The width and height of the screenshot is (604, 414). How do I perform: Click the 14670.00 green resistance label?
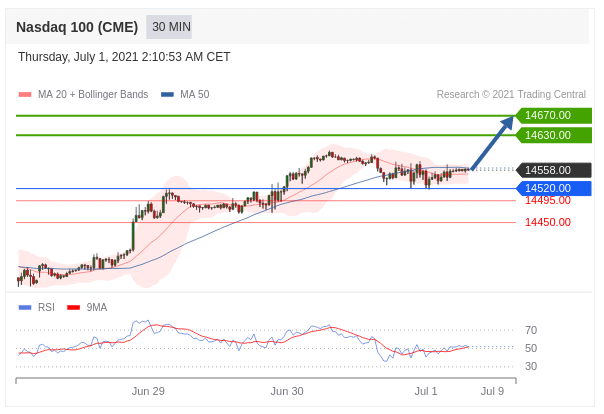pos(552,115)
